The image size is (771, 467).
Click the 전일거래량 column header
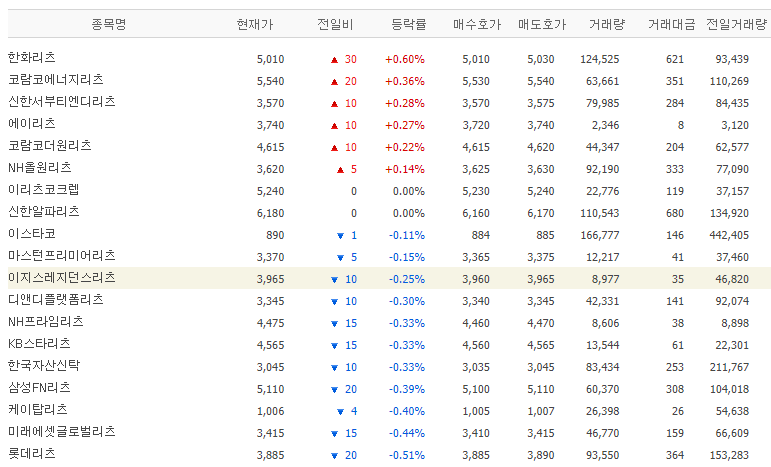point(736,24)
